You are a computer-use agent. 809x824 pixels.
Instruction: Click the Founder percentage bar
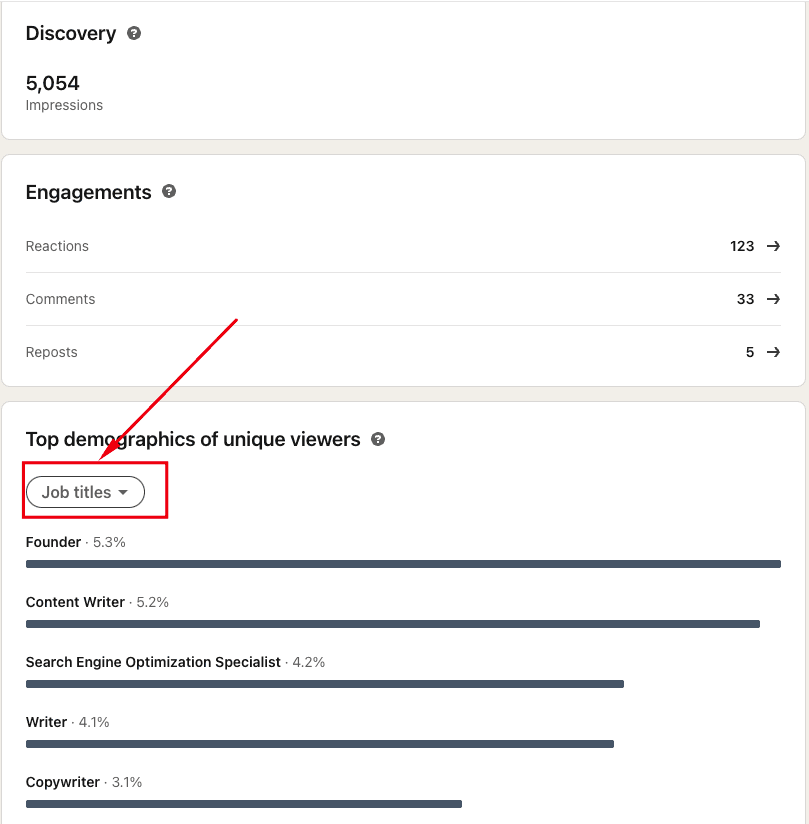pyautogui.click(x=400, y=564)
